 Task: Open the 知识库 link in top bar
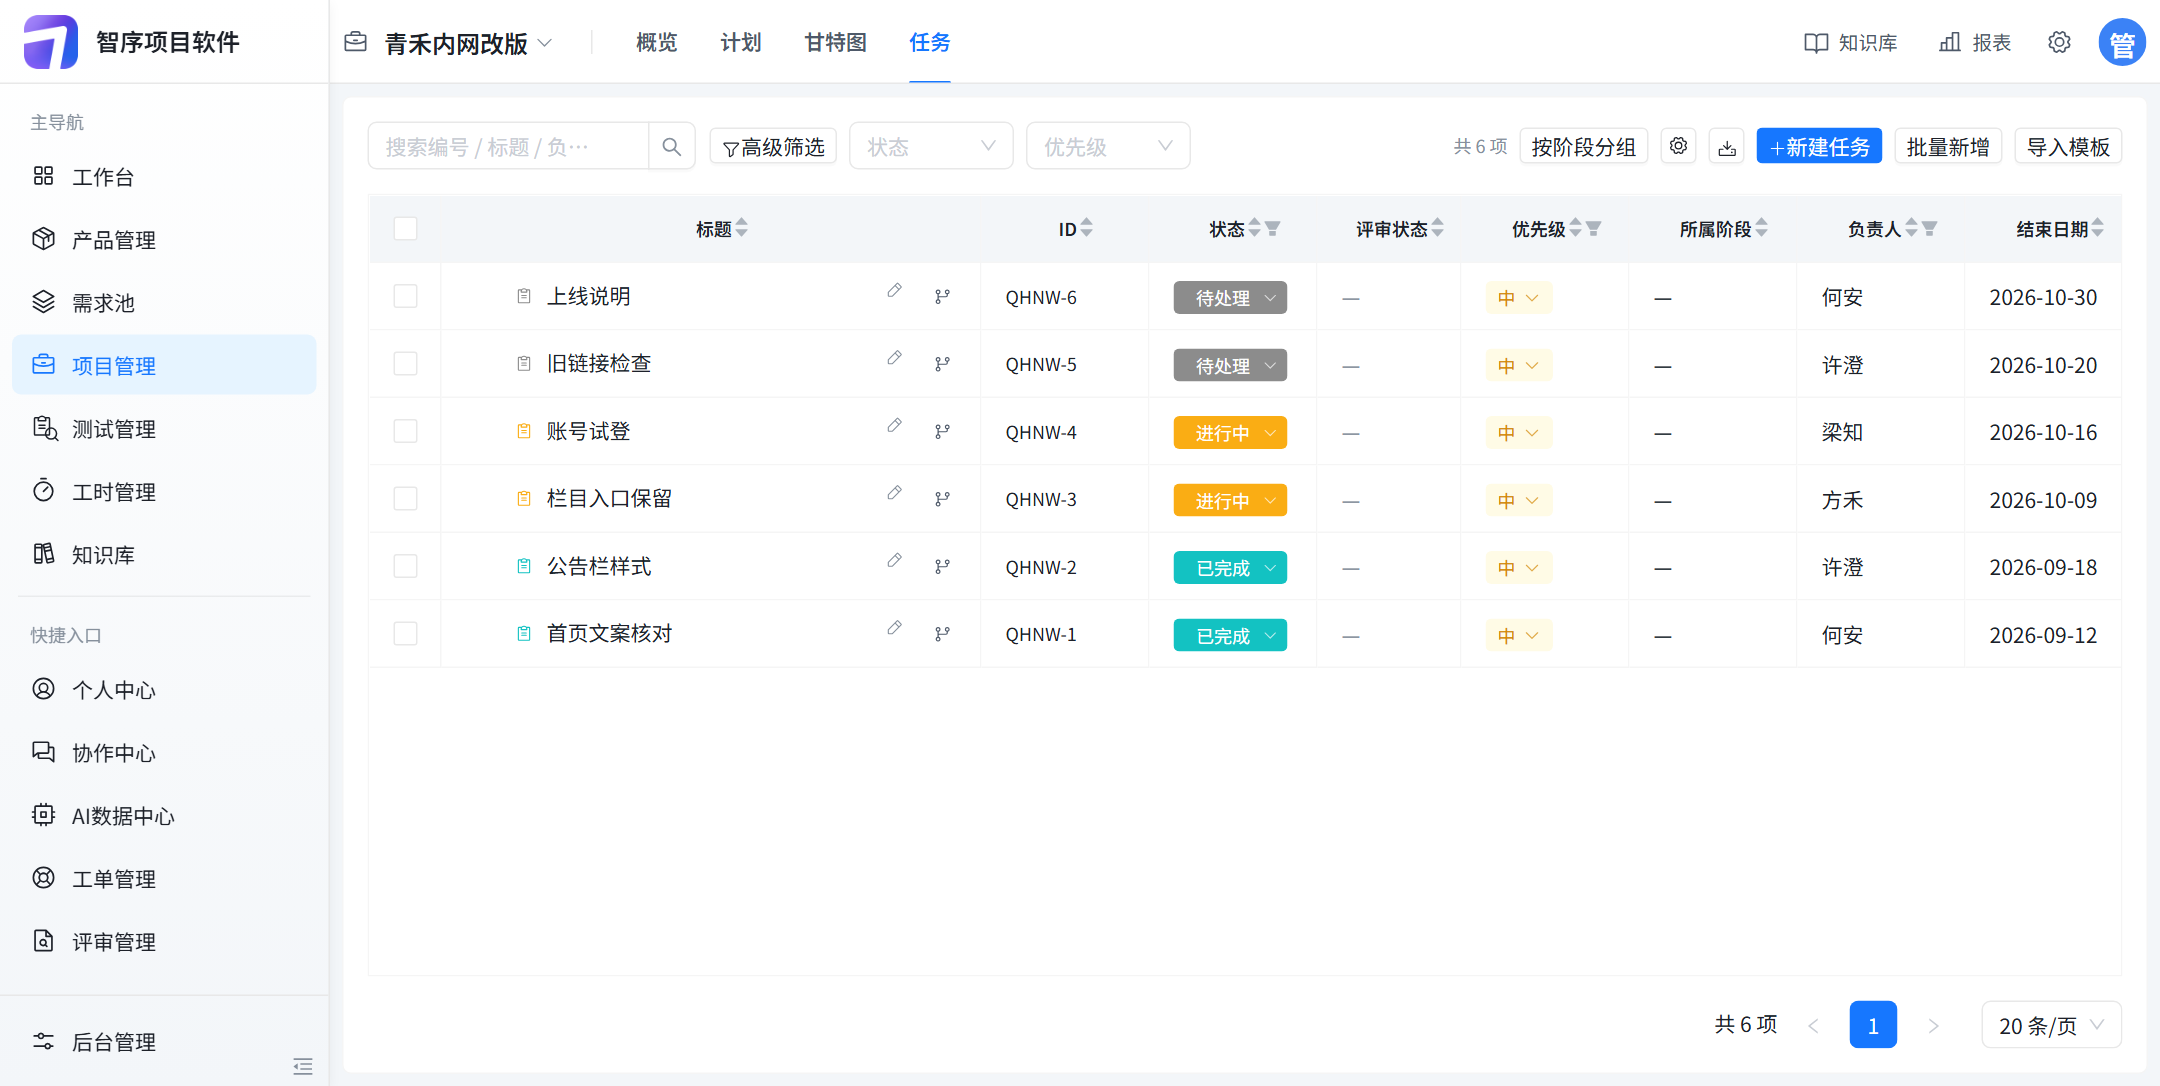coord(1851,42)
